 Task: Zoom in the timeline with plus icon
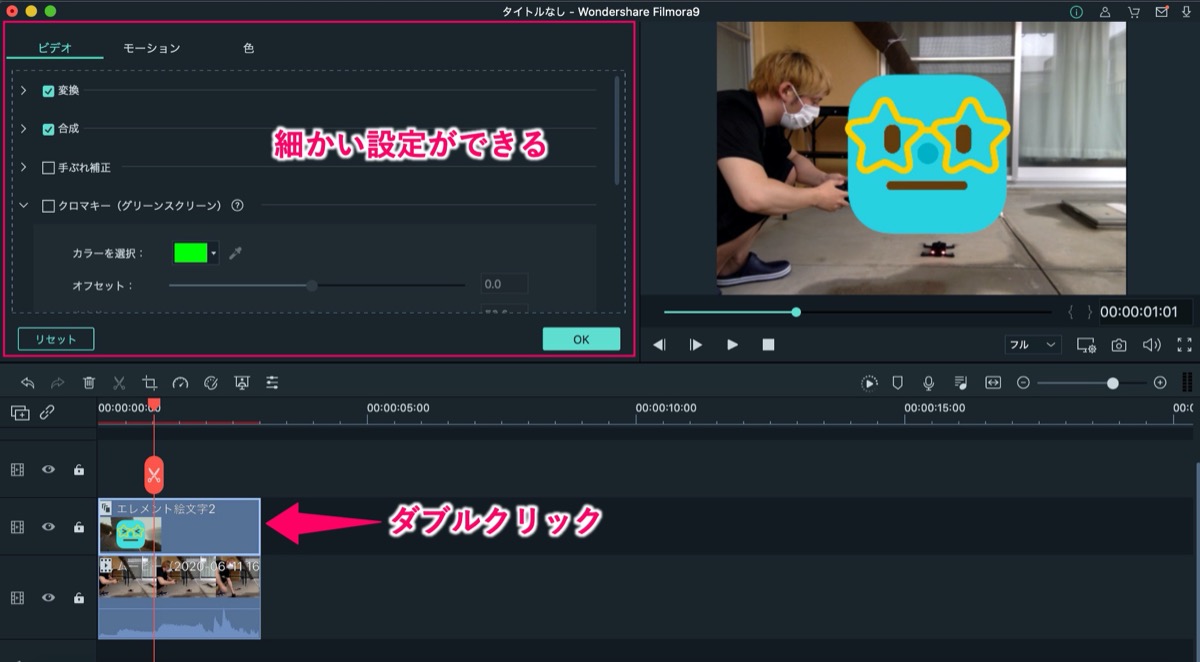pyautogui.click(x=1160, y=383)
